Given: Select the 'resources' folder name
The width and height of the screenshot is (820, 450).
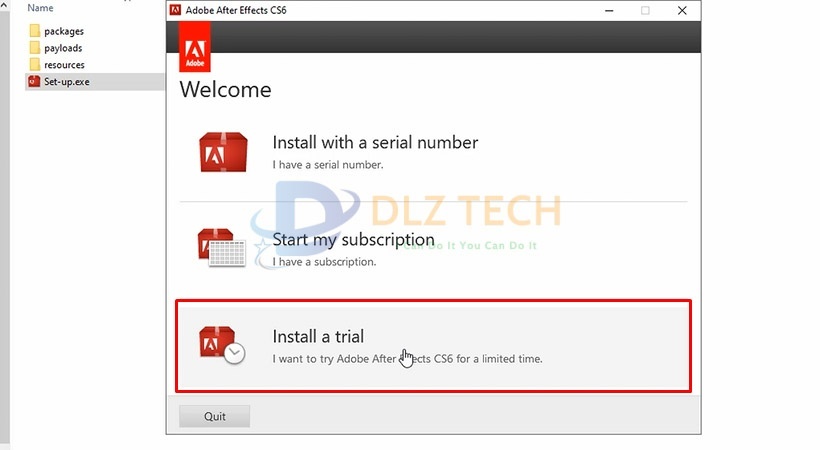Looking at the screenshot, I should (64, 65).
